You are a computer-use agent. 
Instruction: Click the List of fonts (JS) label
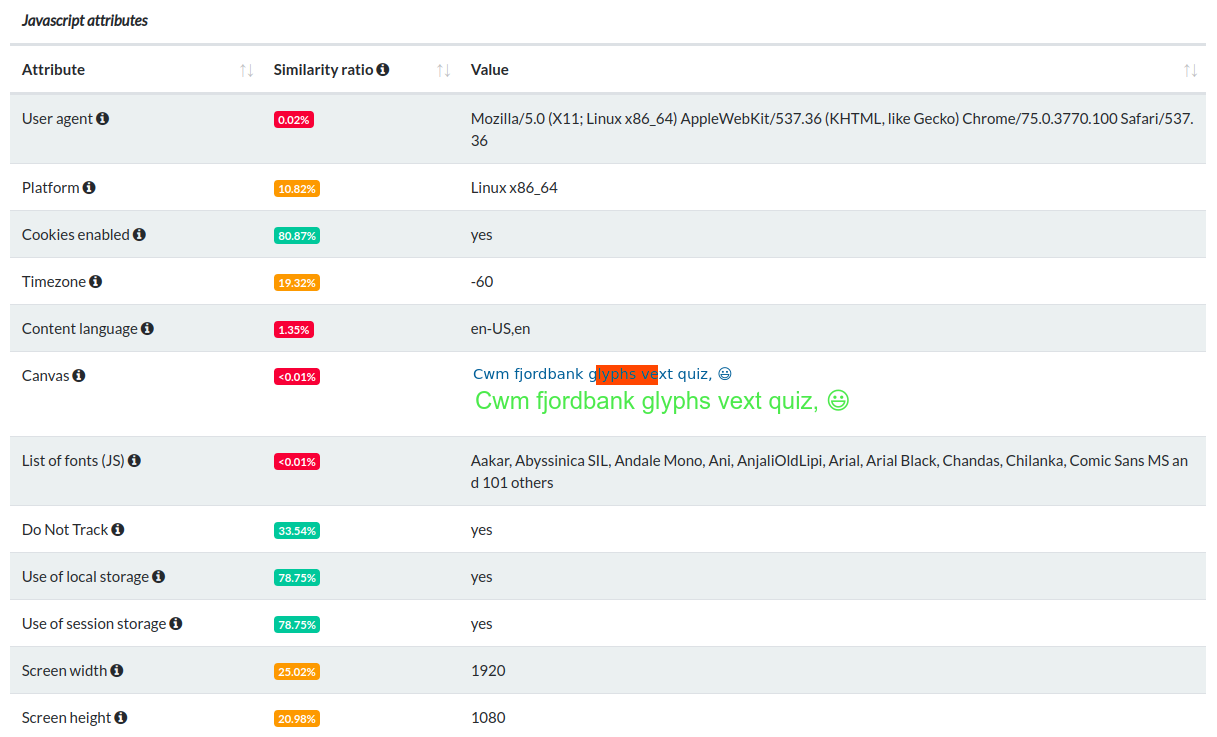(x=73, y=460)
